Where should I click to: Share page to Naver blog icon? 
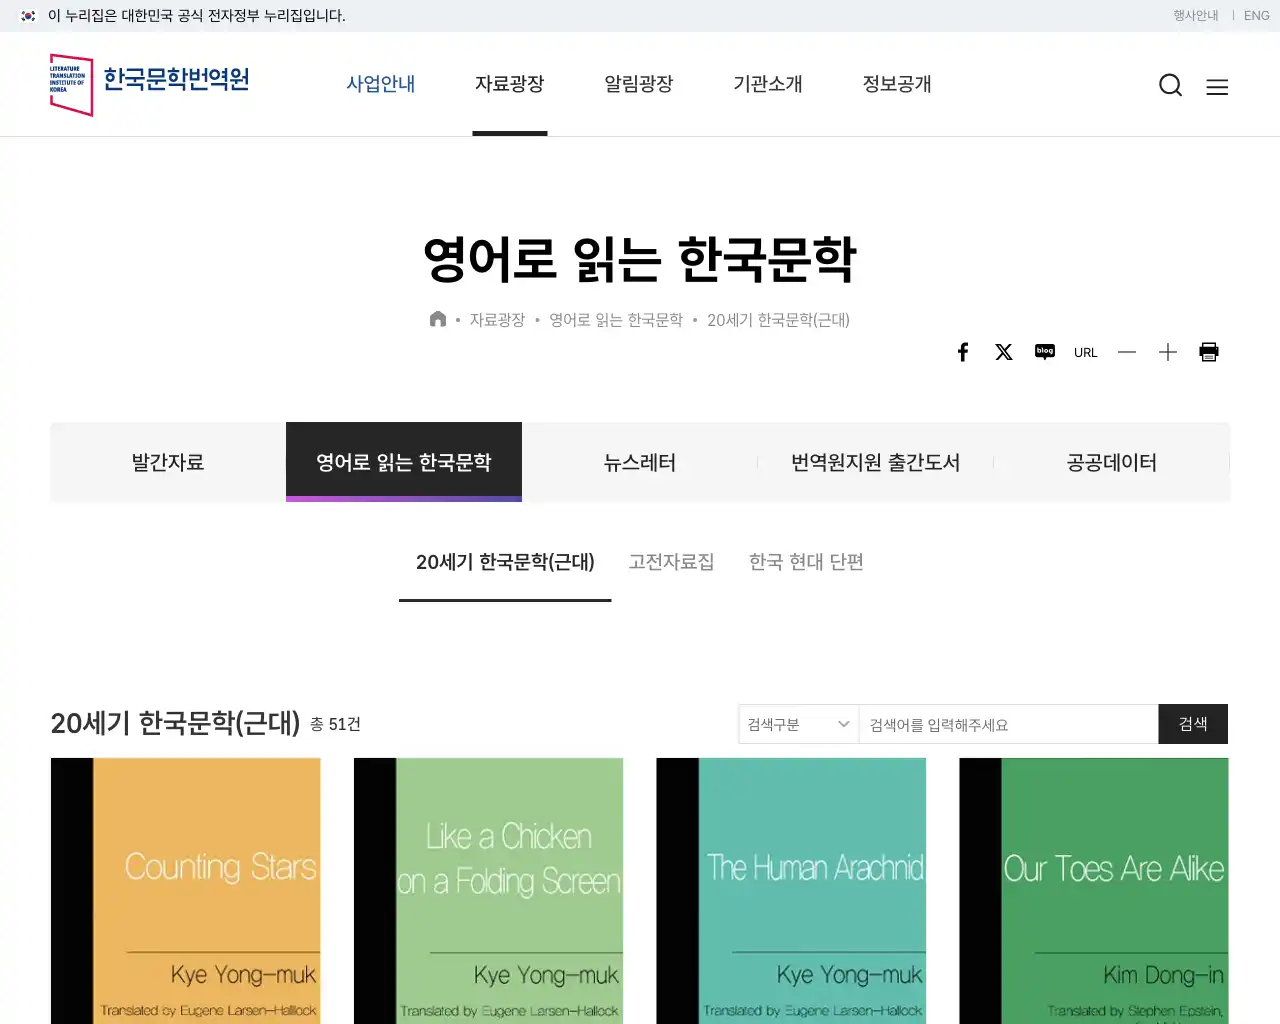click(1045, 352)
